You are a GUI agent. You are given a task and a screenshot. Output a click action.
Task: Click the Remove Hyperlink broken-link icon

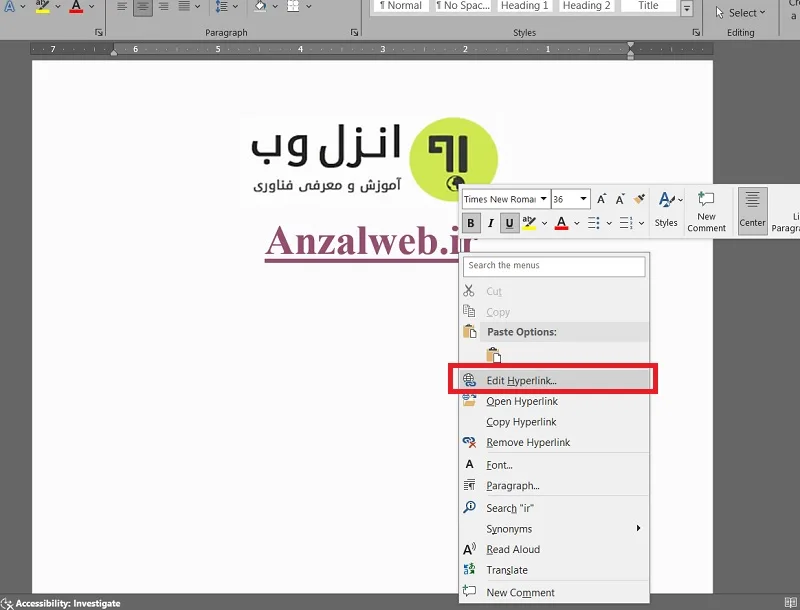pyautogui.click(x=469, y=442)
